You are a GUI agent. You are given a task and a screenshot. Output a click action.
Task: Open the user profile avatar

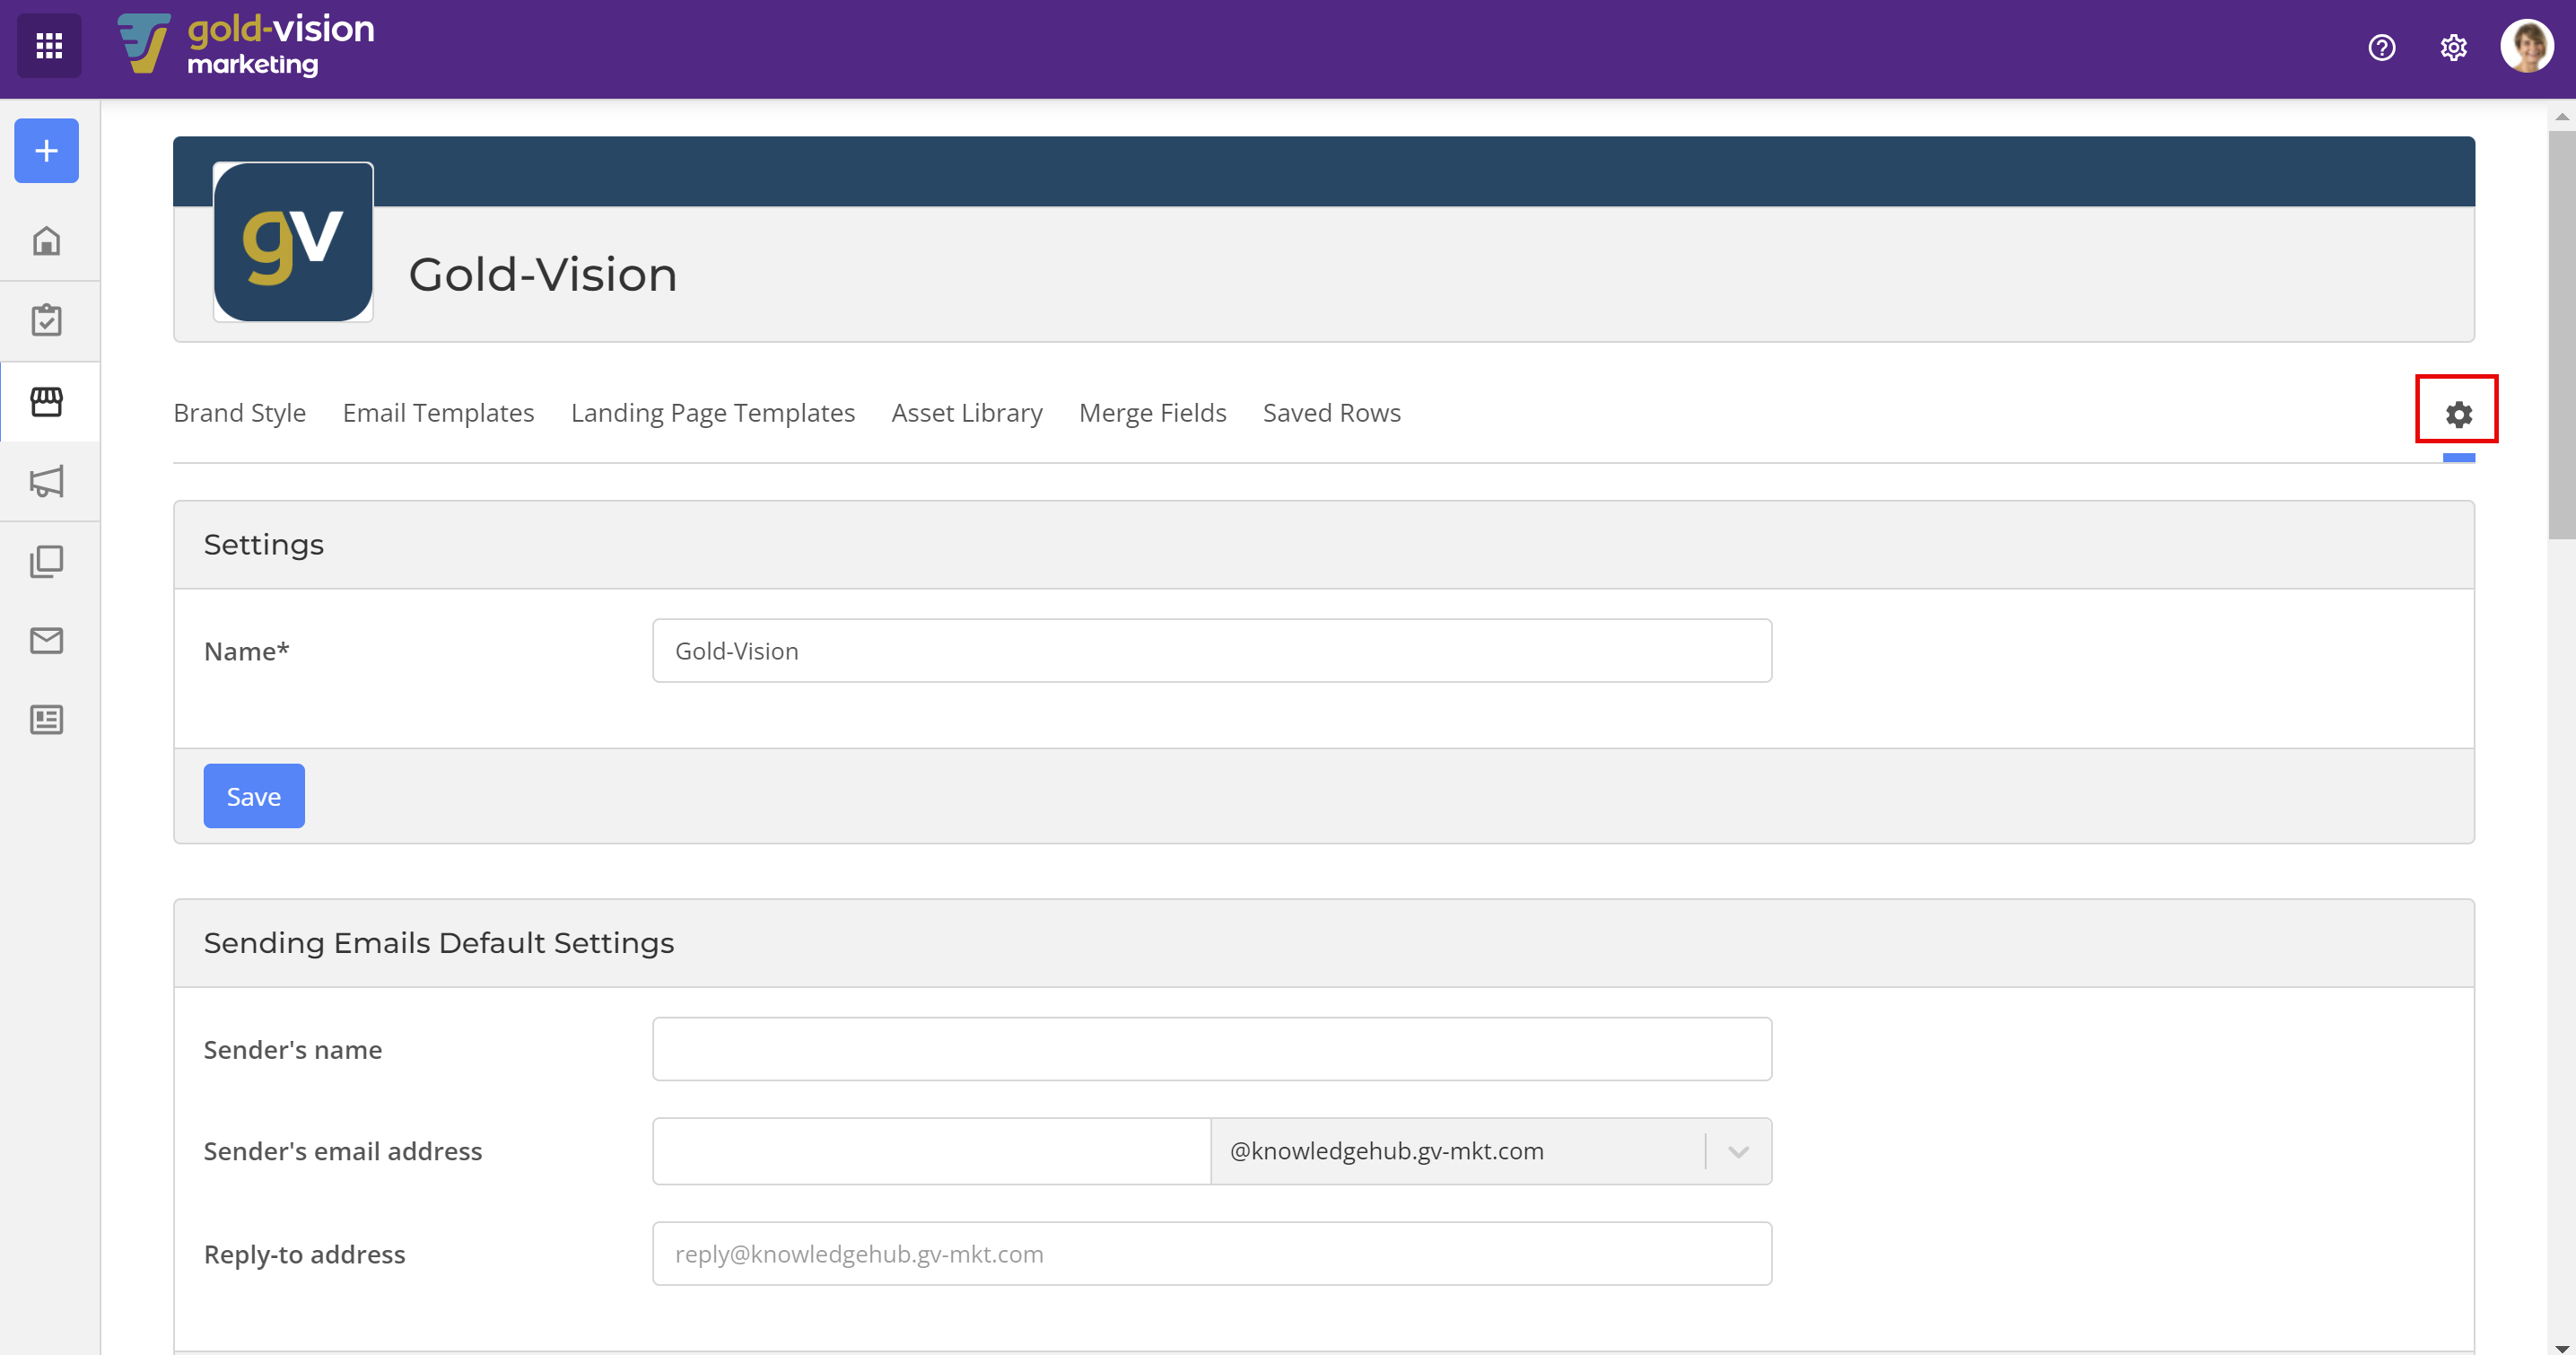(2527, 46)
